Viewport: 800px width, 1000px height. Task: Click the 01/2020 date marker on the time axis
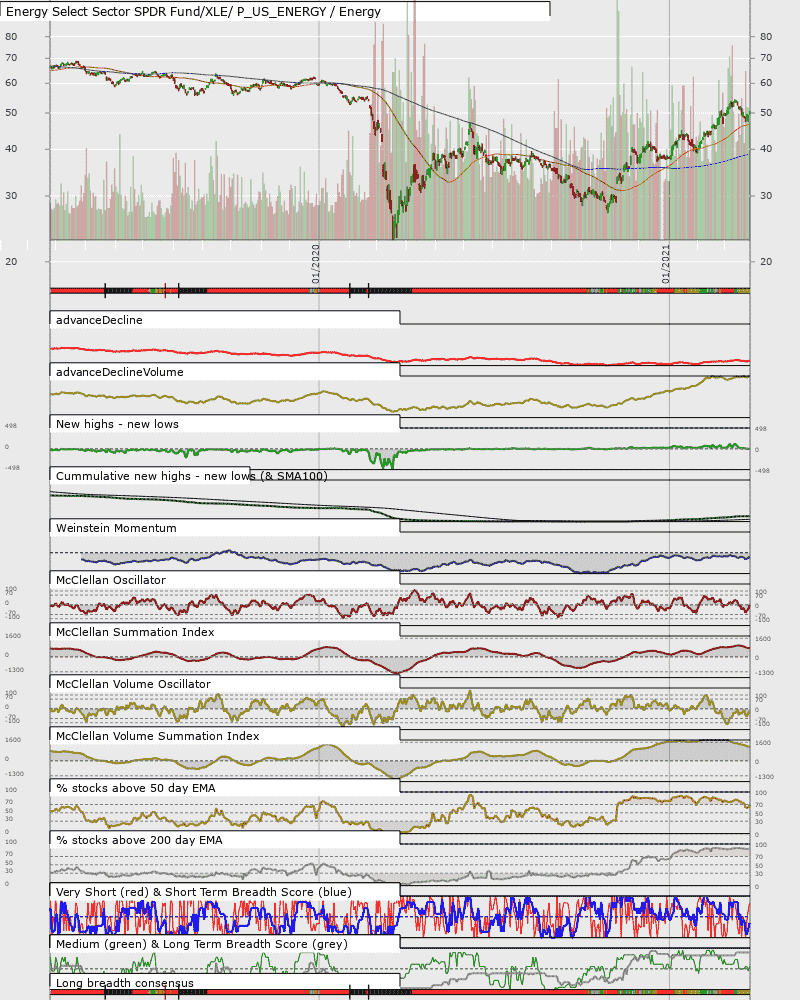click(316, 263)
